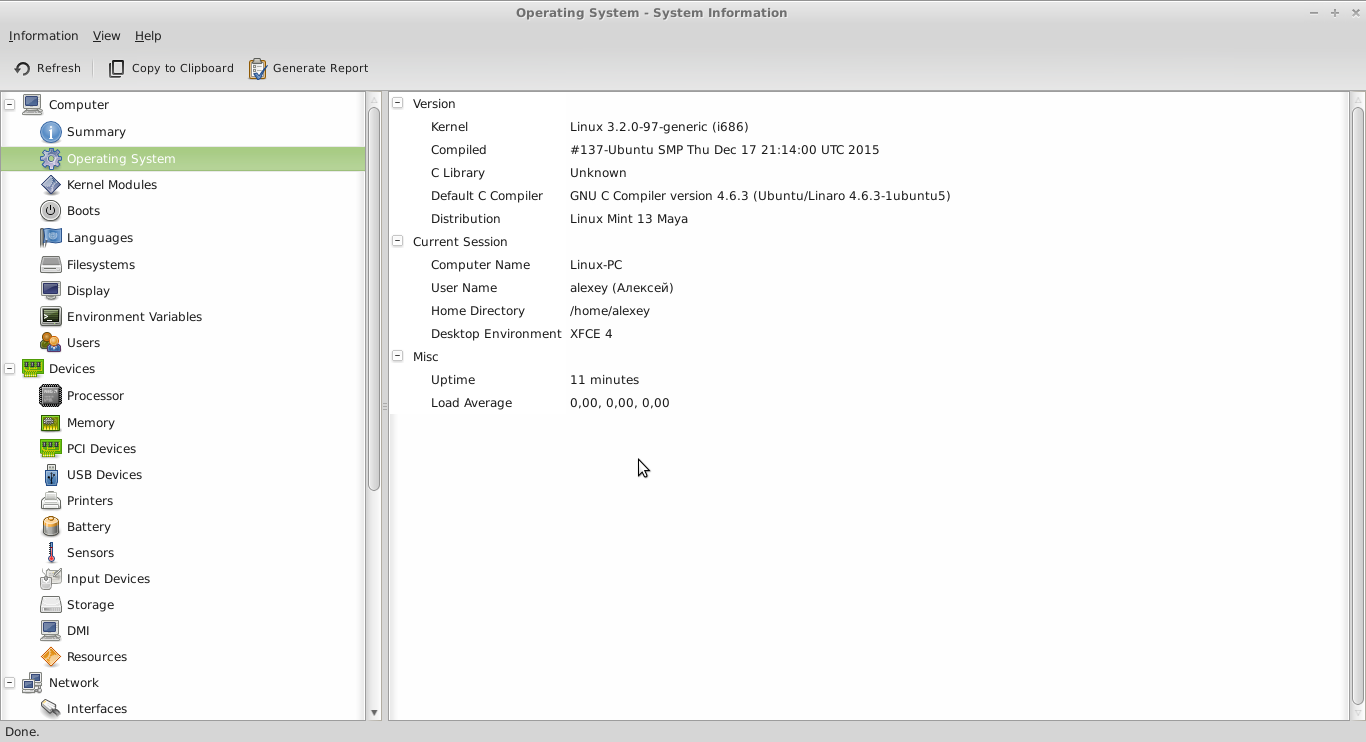This screenshot has width=1366, height=742.
Task: Collapse the Version section
Action: pyautogui.click(x=398, y=103)
